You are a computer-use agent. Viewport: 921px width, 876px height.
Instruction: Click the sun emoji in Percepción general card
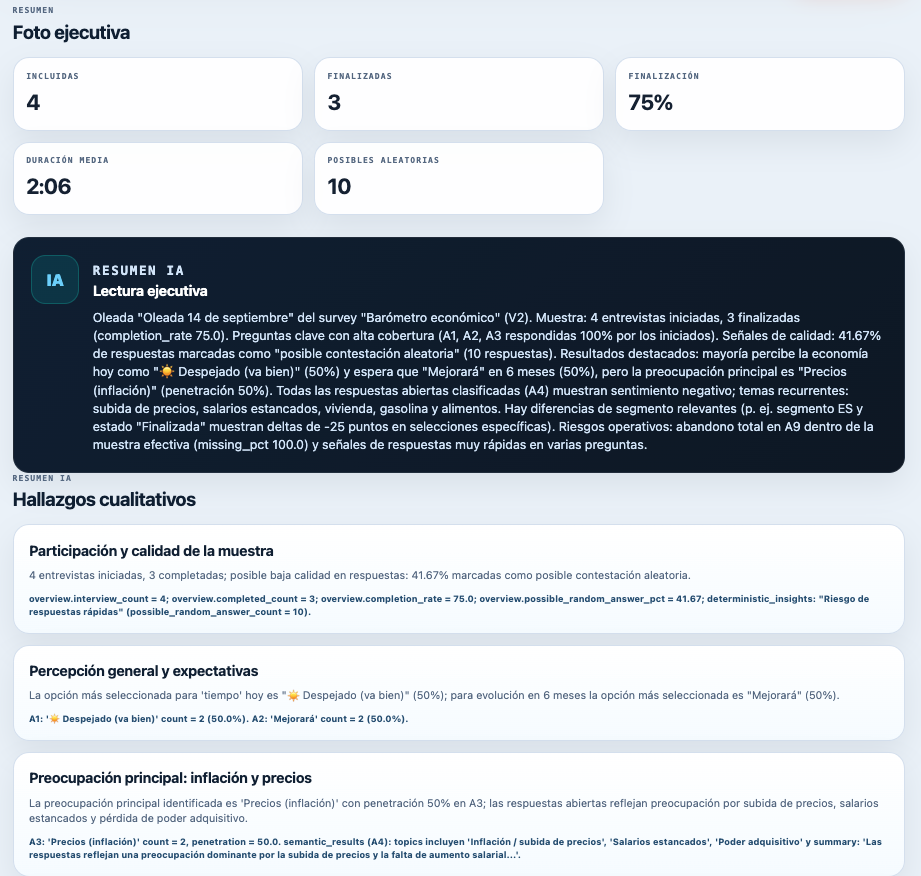click(x=293, y=696)
